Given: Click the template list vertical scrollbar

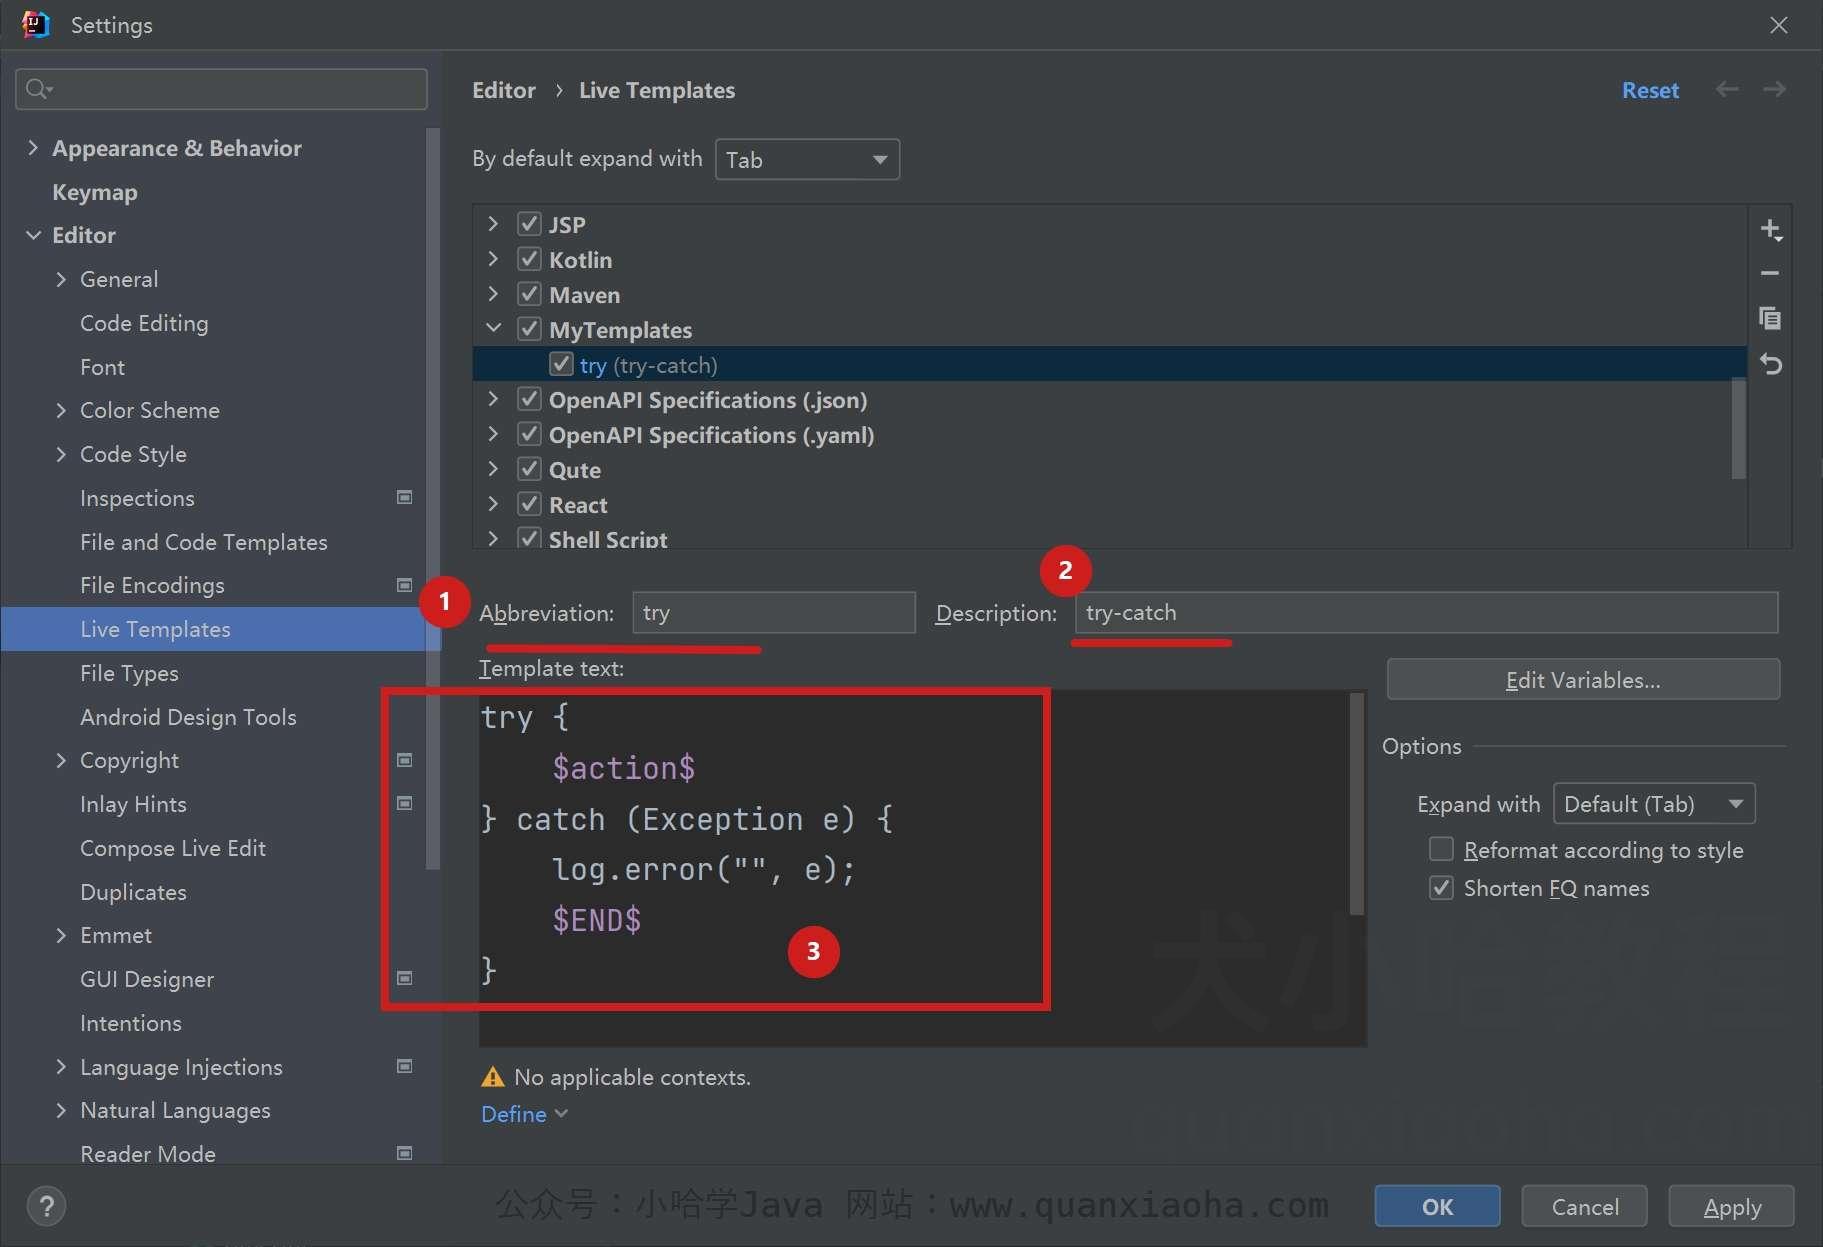Looking at the screenshot, I should [1739, 430].
